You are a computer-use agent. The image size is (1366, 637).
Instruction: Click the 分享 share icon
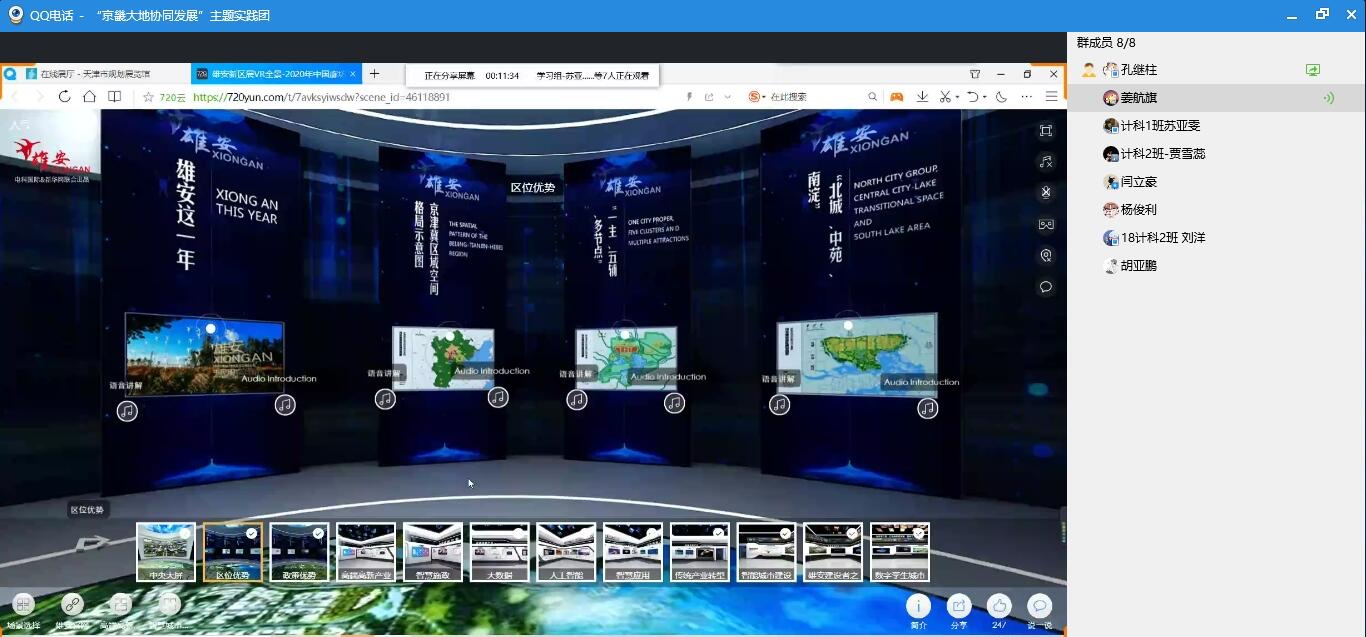point(959,605)
